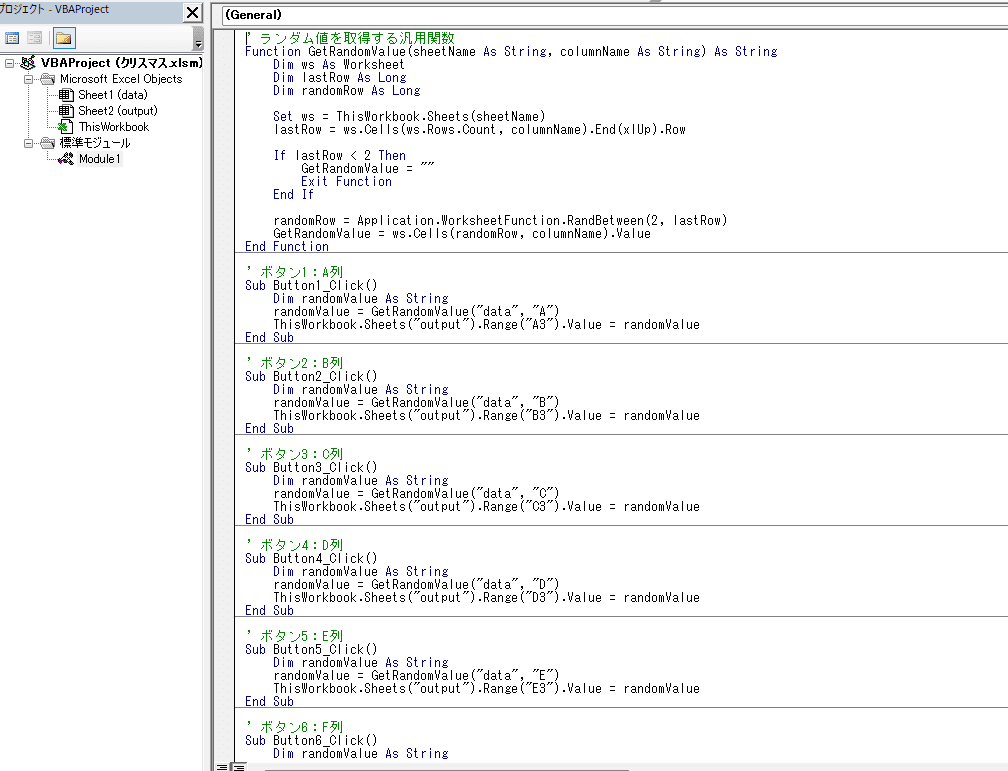This screenshot has width=1008, height=771.
Task: Click the View Code icon in project toolbar
Action: (x=12, y=39)
